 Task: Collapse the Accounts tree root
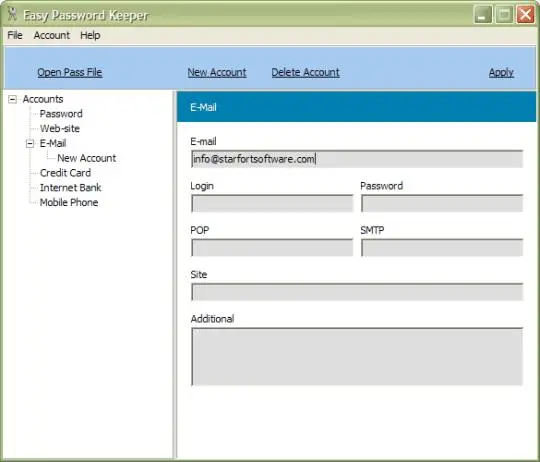click(x=12, y=99)
